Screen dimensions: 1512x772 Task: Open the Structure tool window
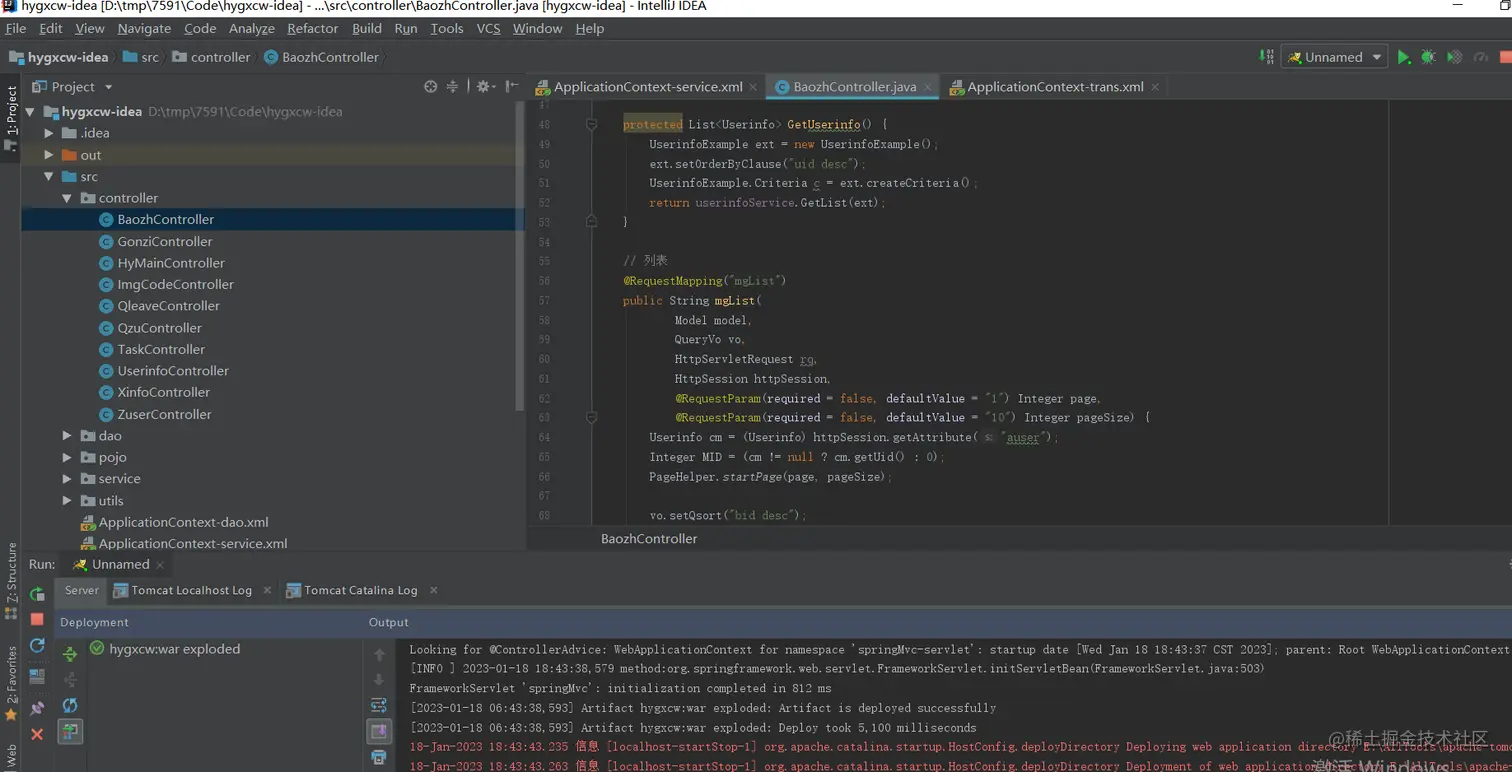11,580
